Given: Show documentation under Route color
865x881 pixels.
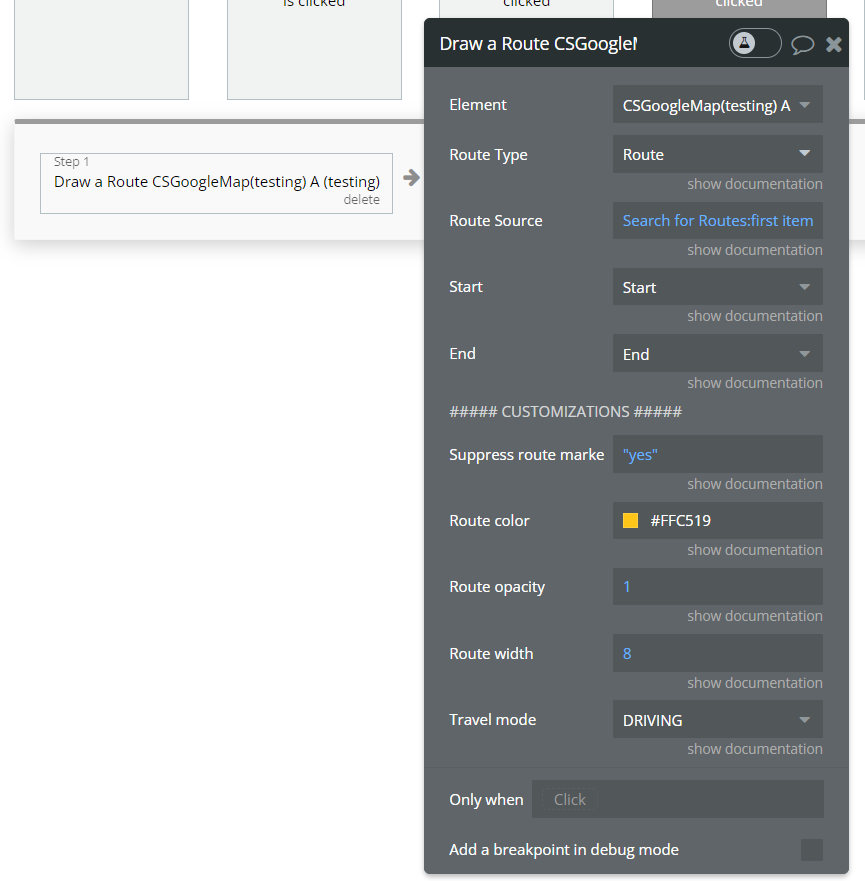Looking at the screenshot, I should coord(754,550).
